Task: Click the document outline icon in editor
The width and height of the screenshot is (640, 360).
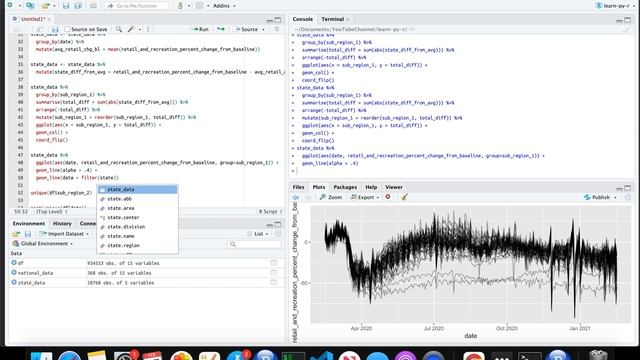Action: tap(276, 29)
